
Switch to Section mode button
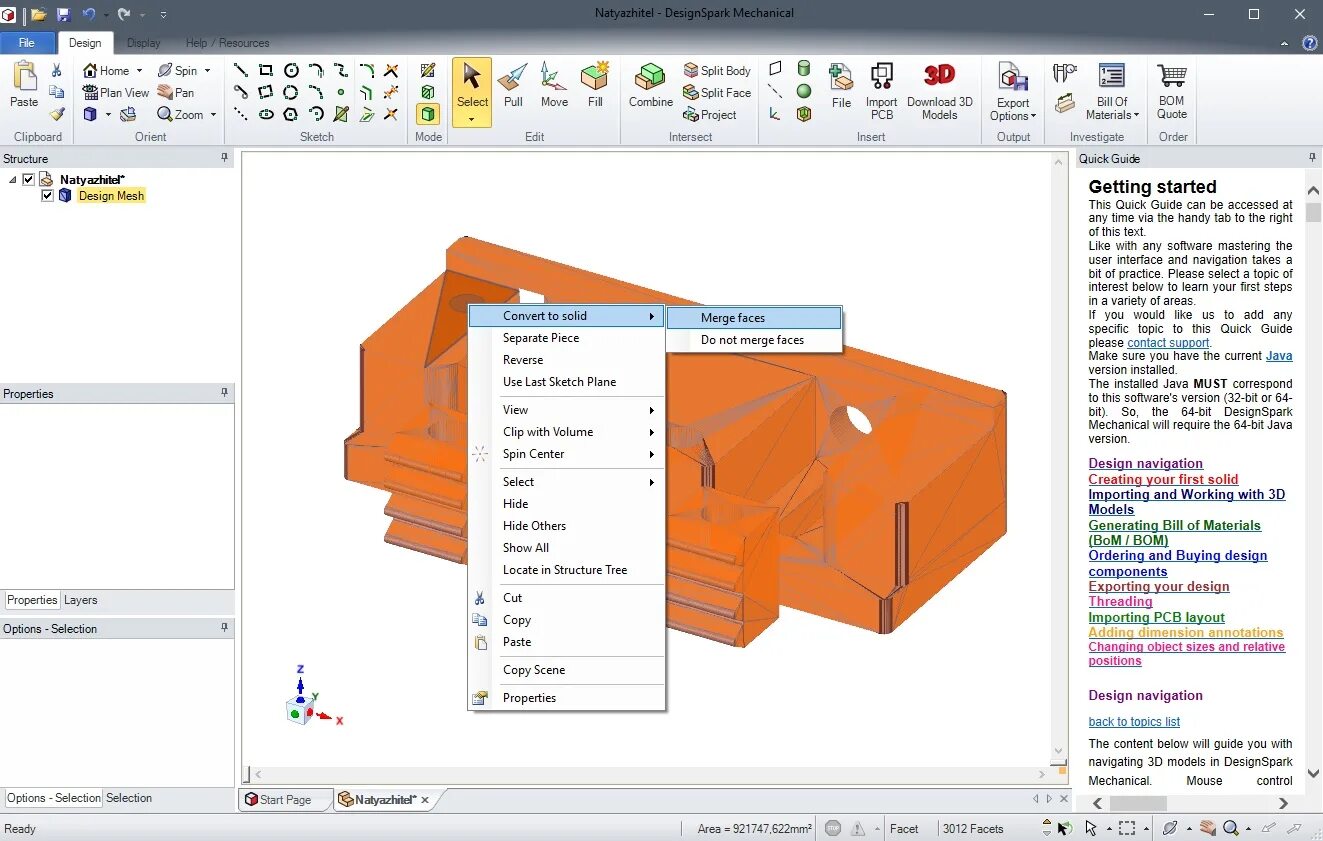[428, 92]
